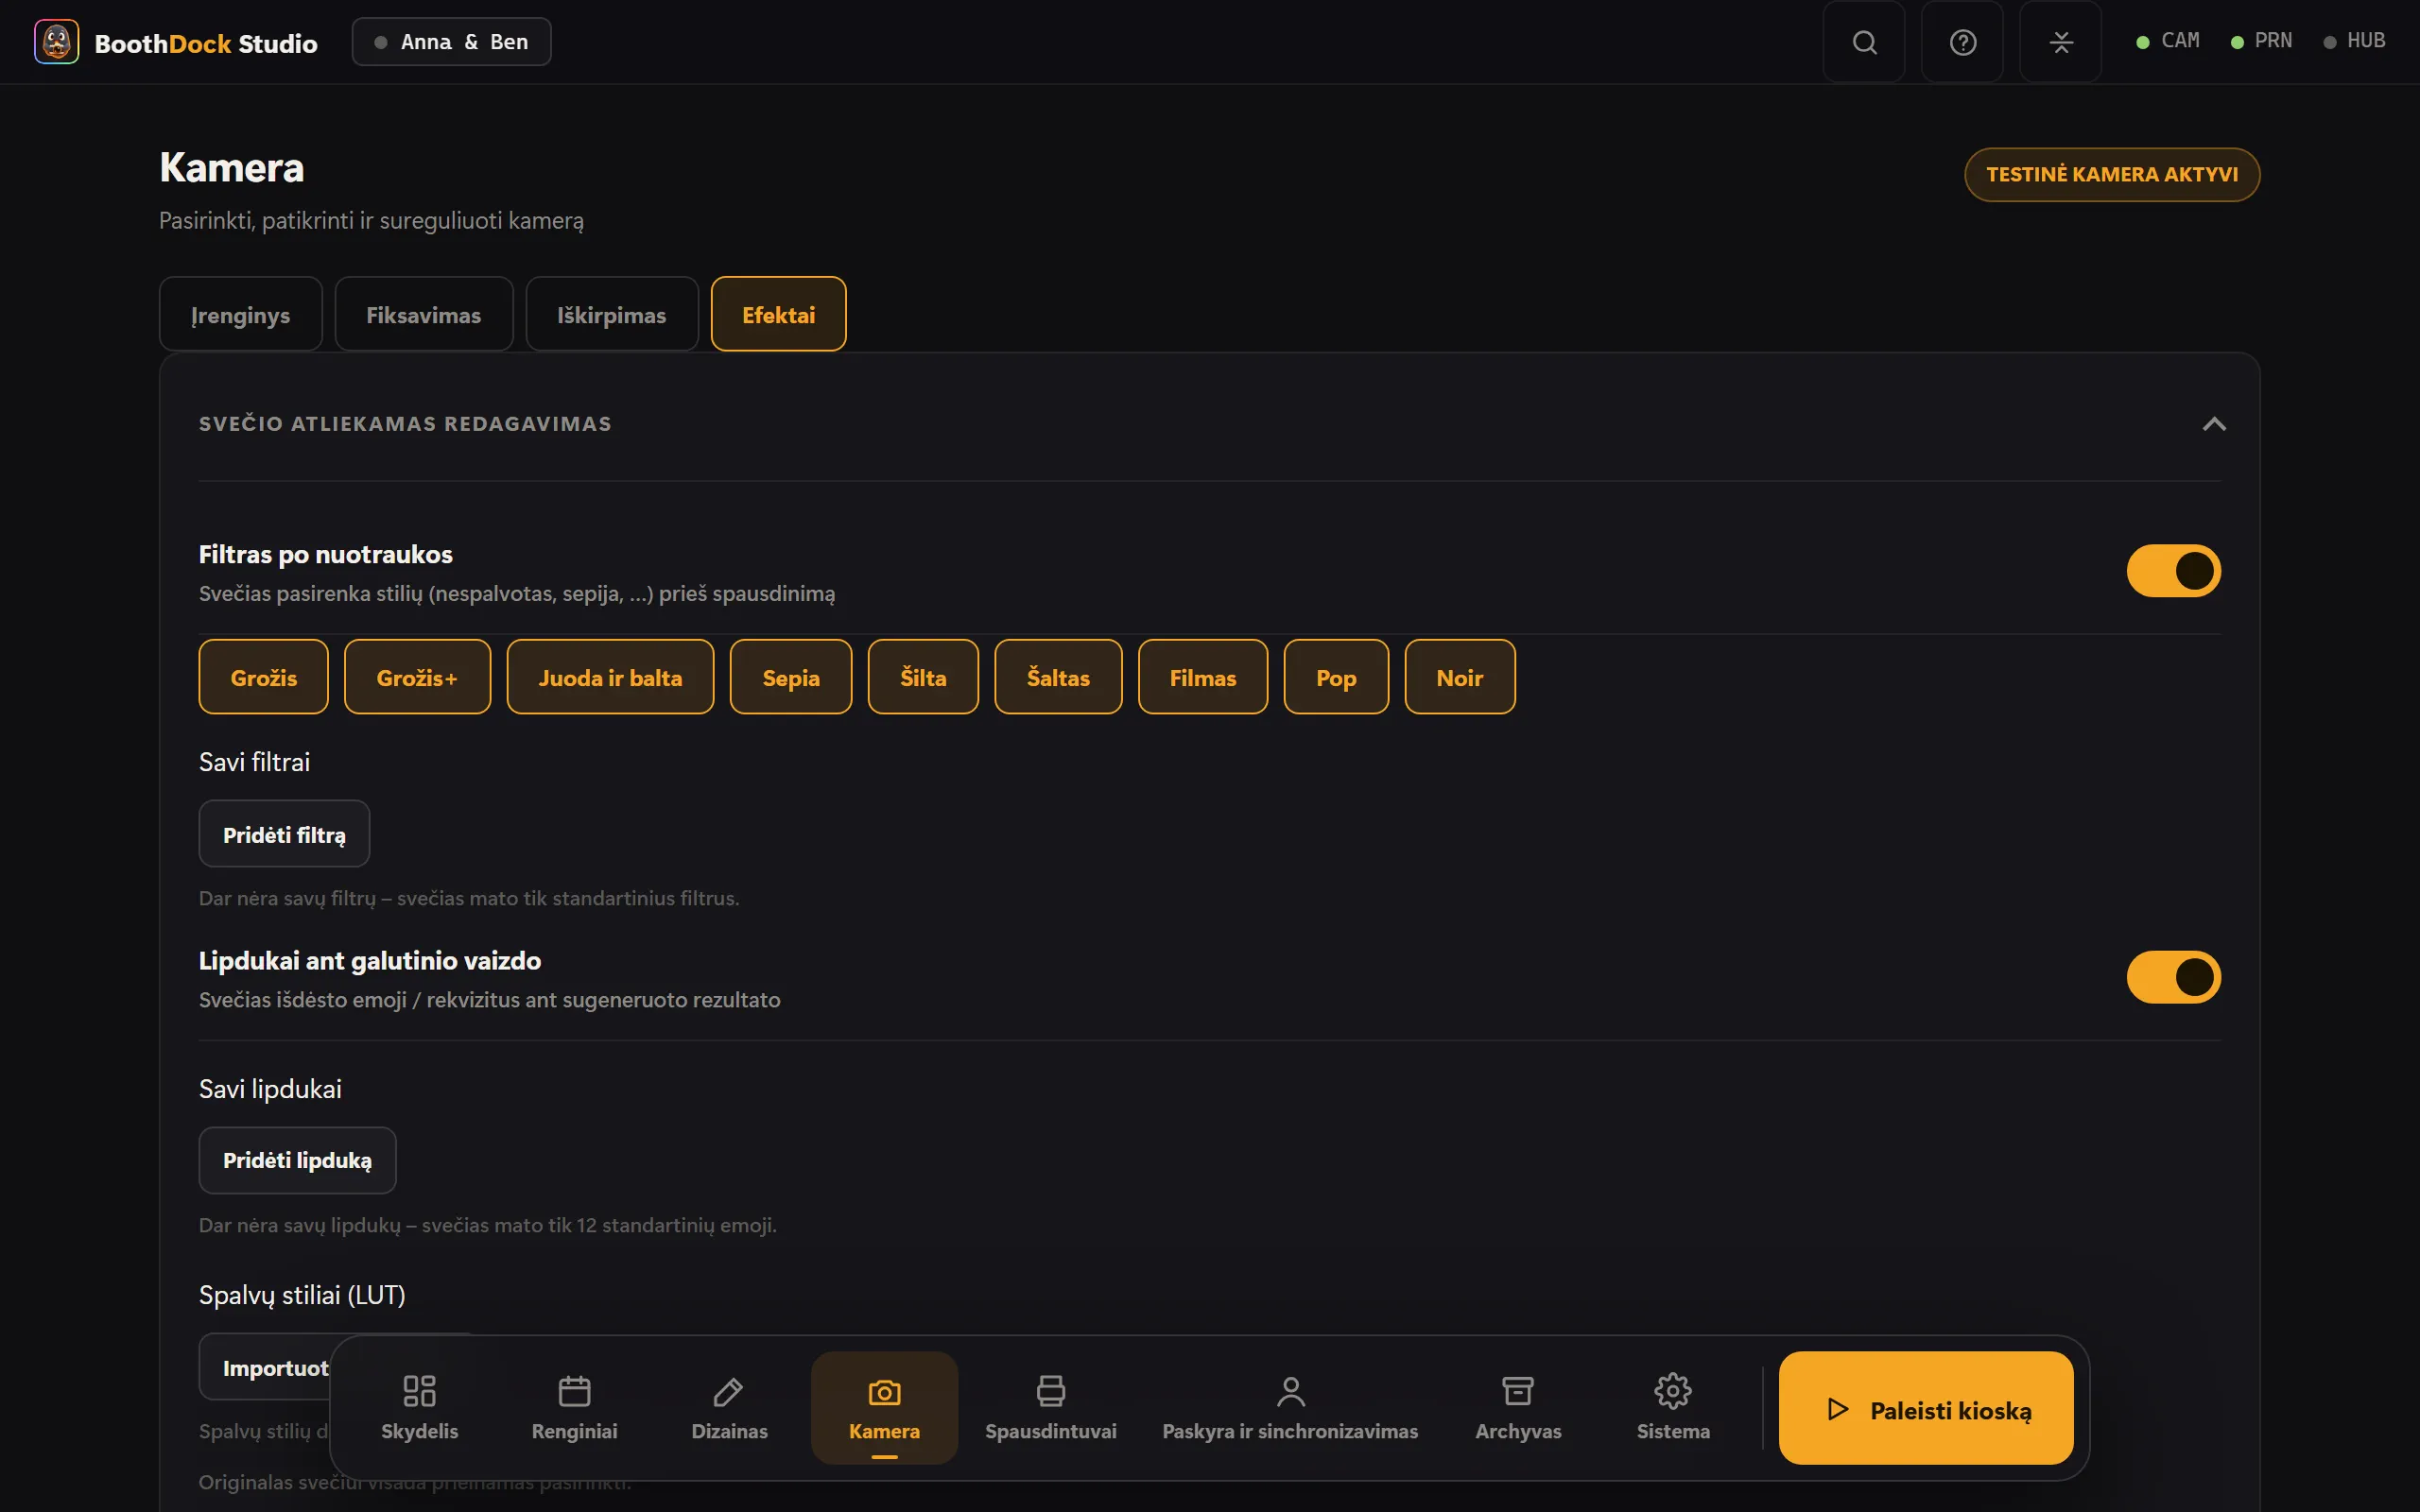Toggle the Šilta filter chip

[923, 677]
